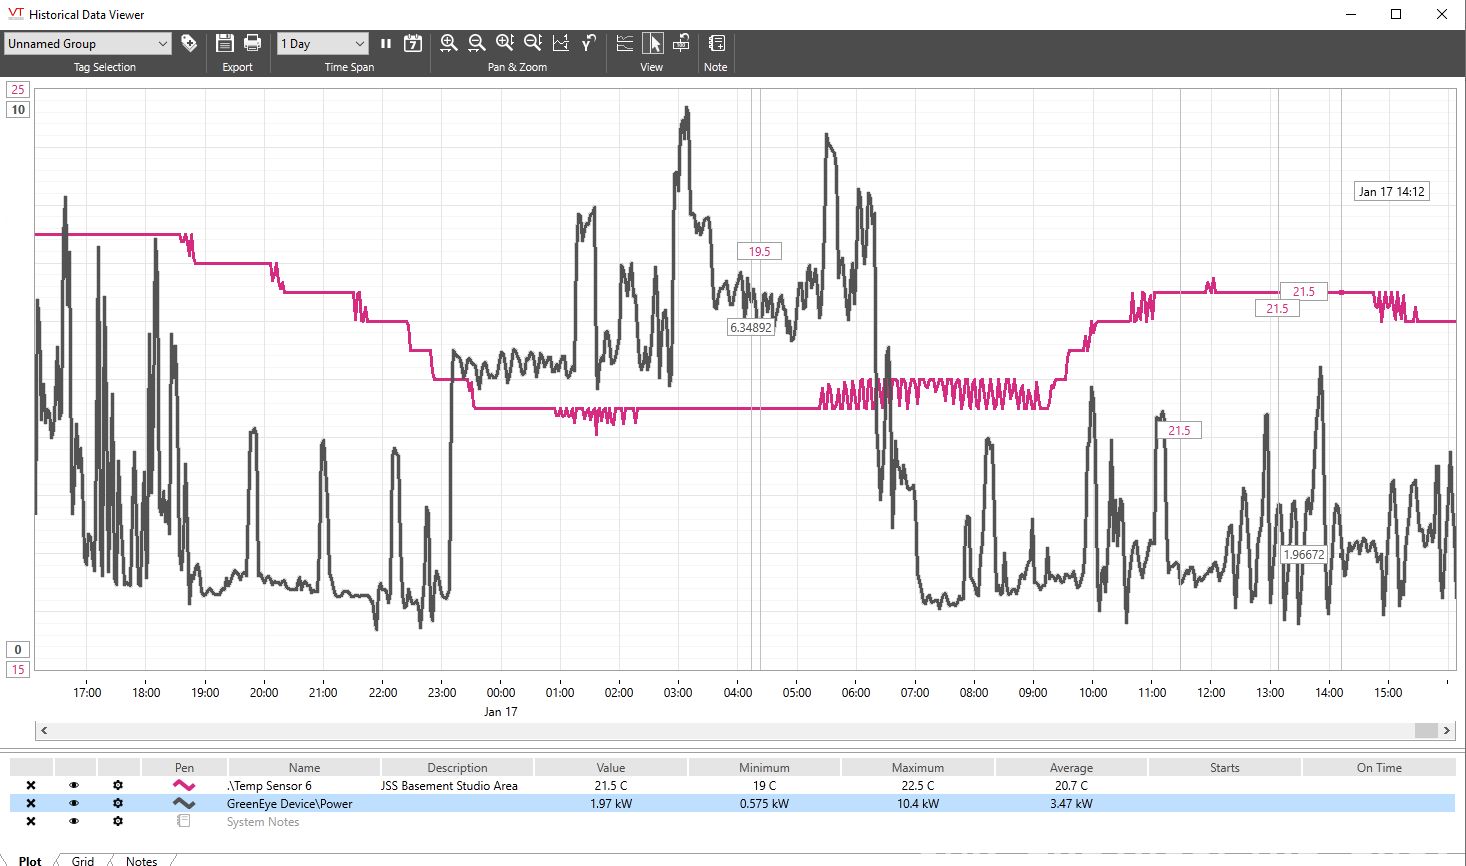This screenshot has height=866, width=1466.
Task: Click the Description column header
Action: [x=457, y=768]
